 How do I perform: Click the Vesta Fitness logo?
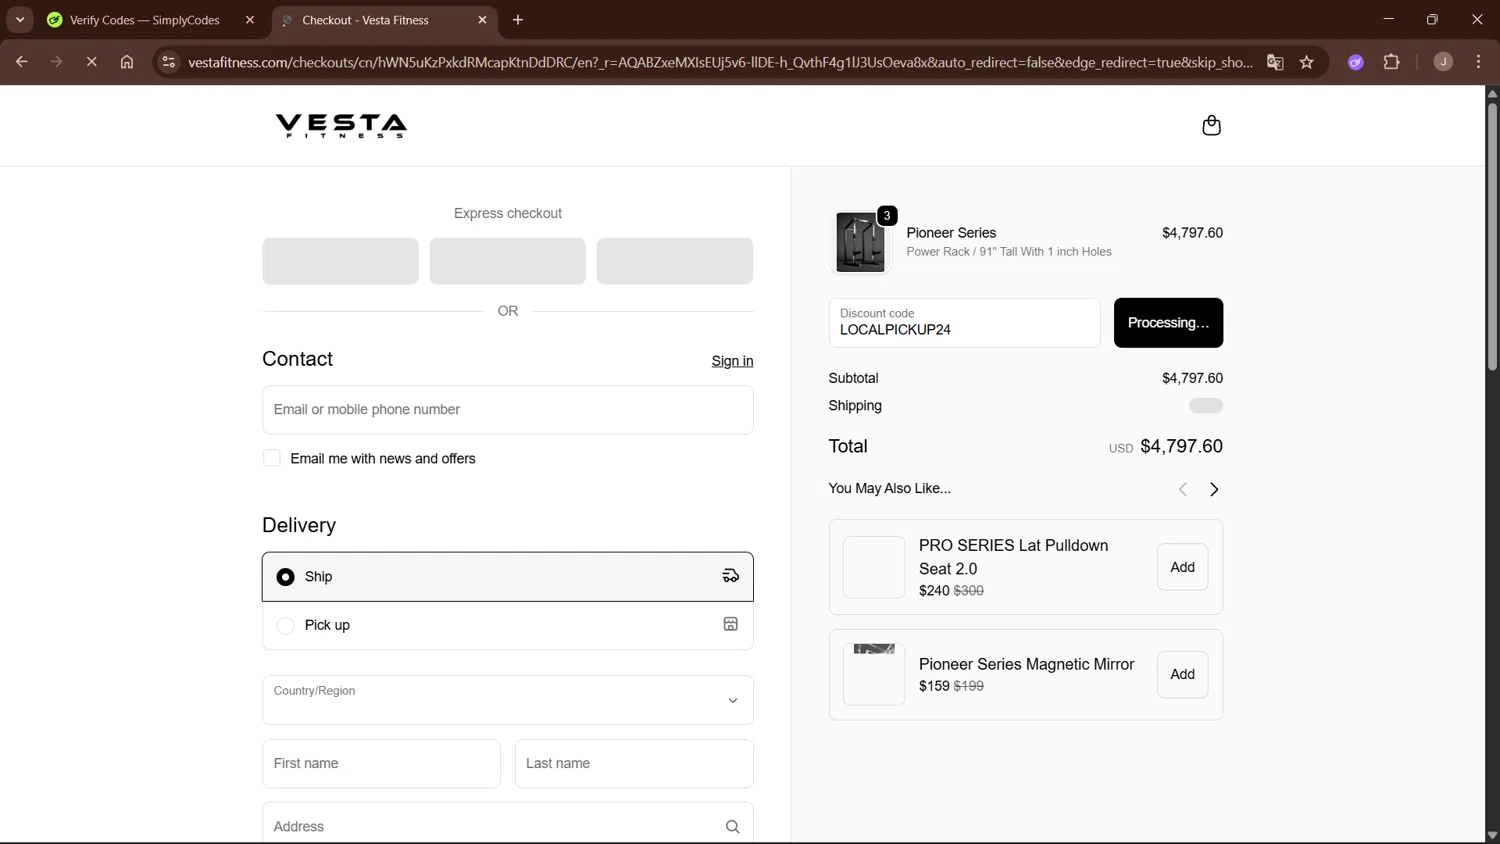point(341,125)
